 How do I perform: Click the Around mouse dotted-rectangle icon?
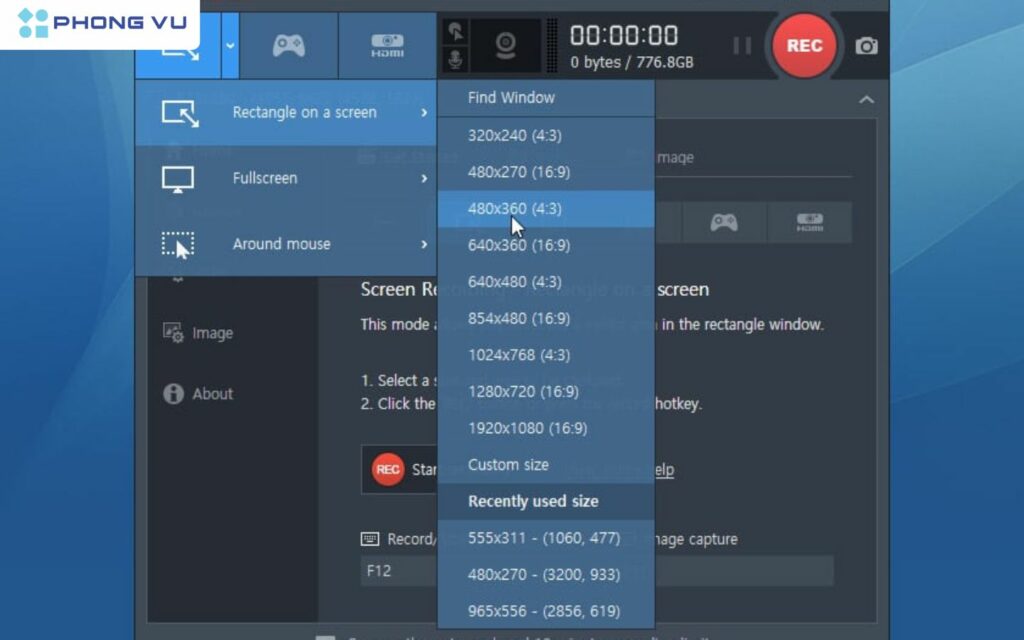(x=178, y=245)
